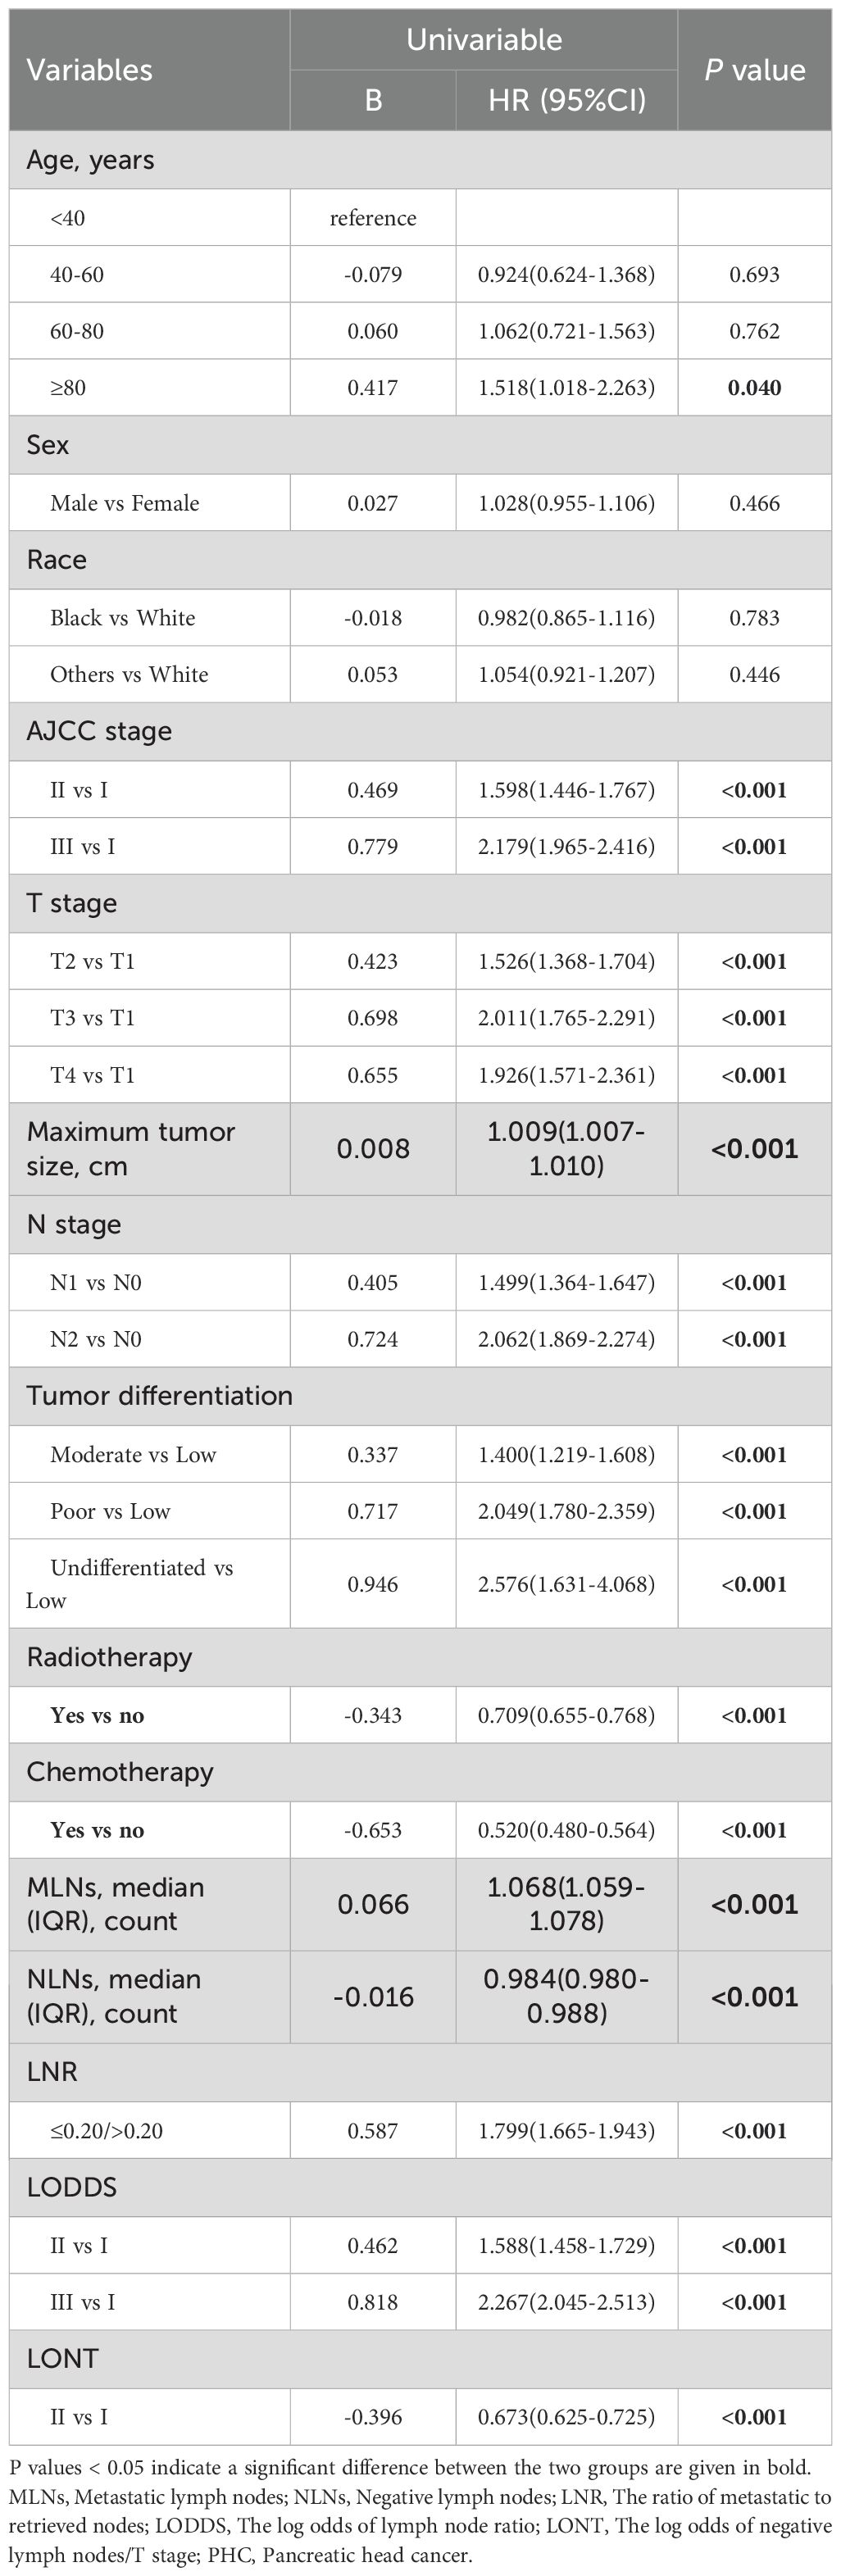Select the Radiotherapy Yes vs no label
The height and width of the screenshot is (2576, 841).
click(97, 1715)
